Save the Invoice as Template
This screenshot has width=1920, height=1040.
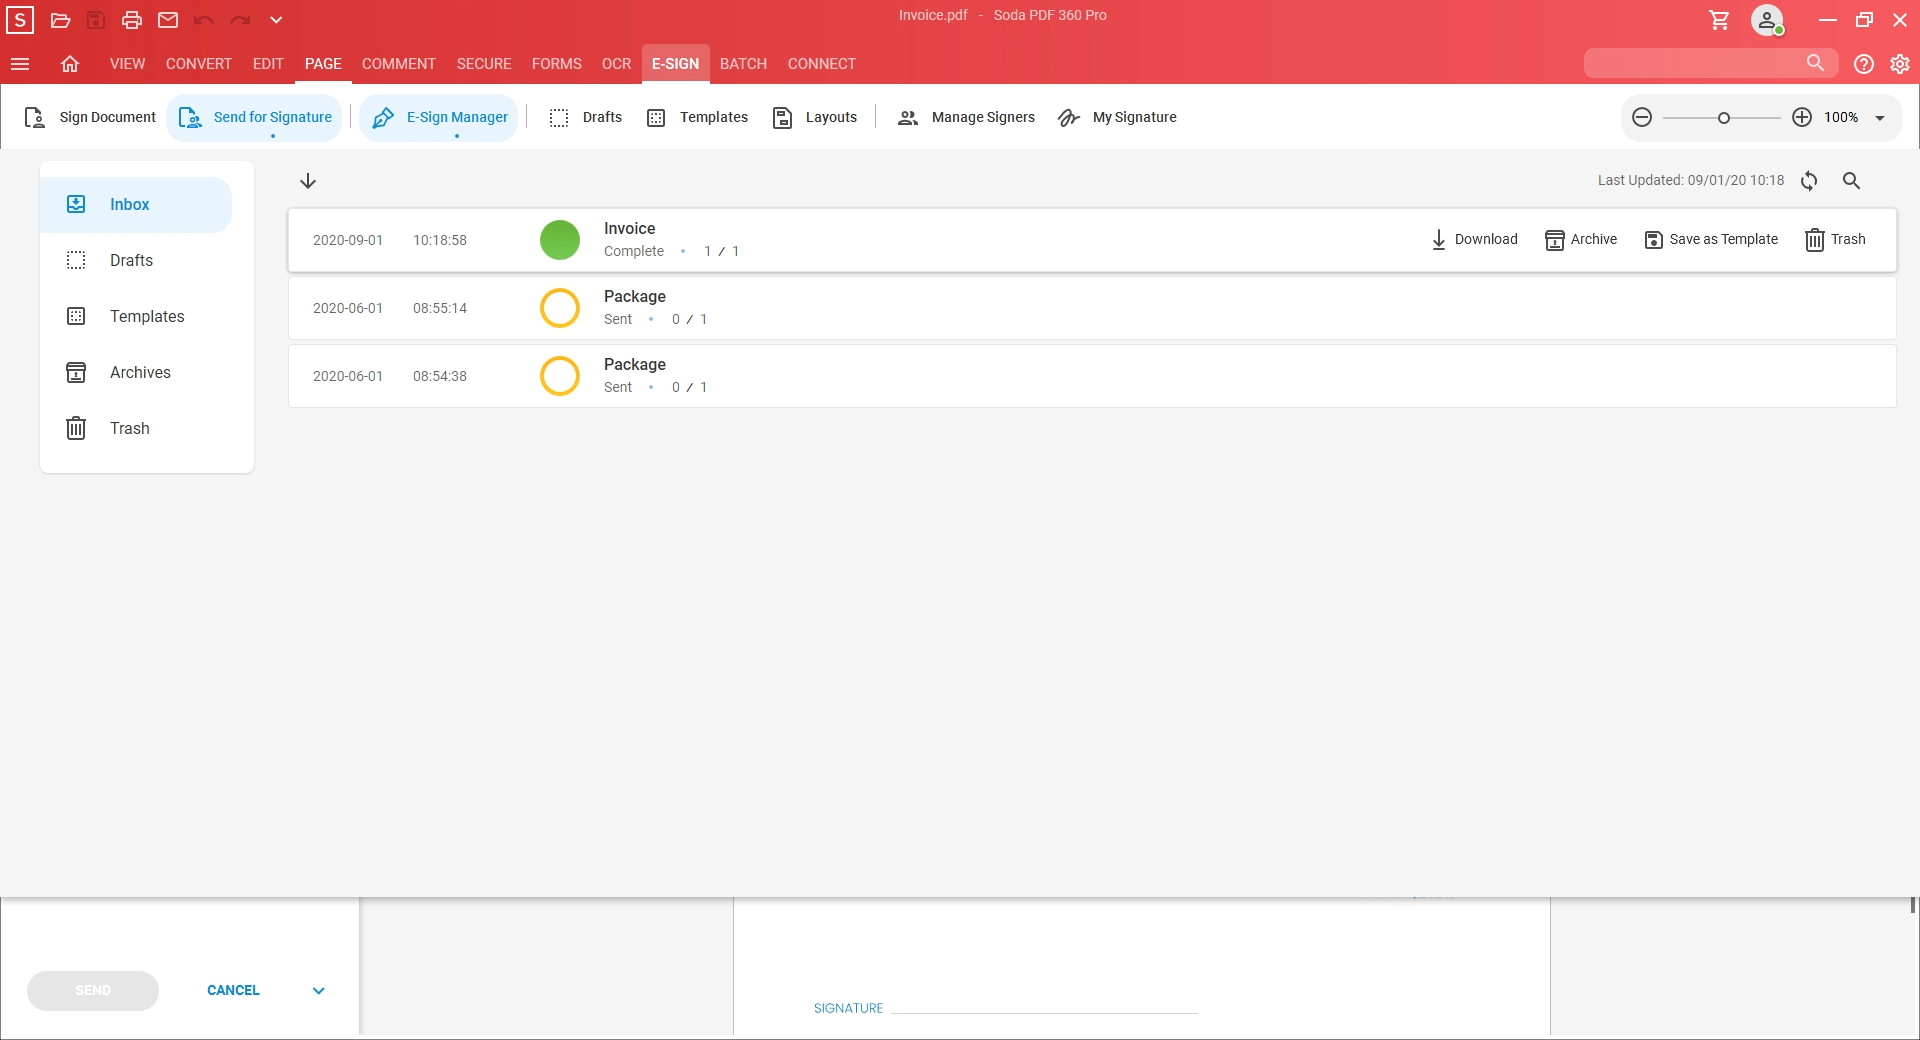[1711, 240]
